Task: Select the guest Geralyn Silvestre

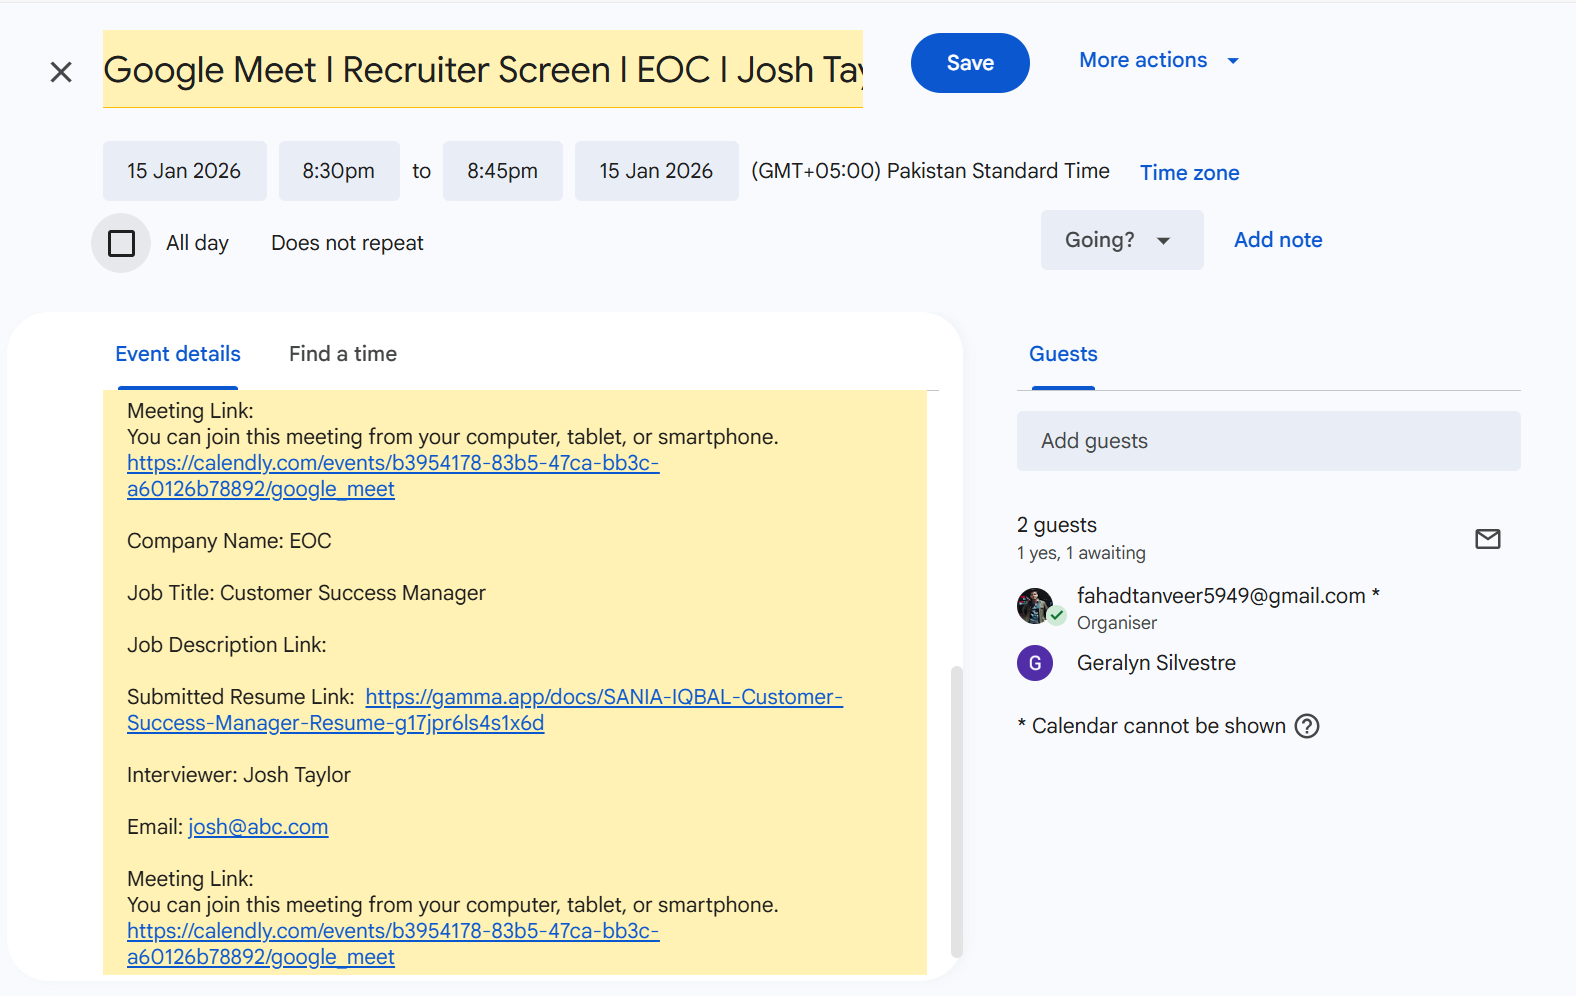Action: (1156, 663)
